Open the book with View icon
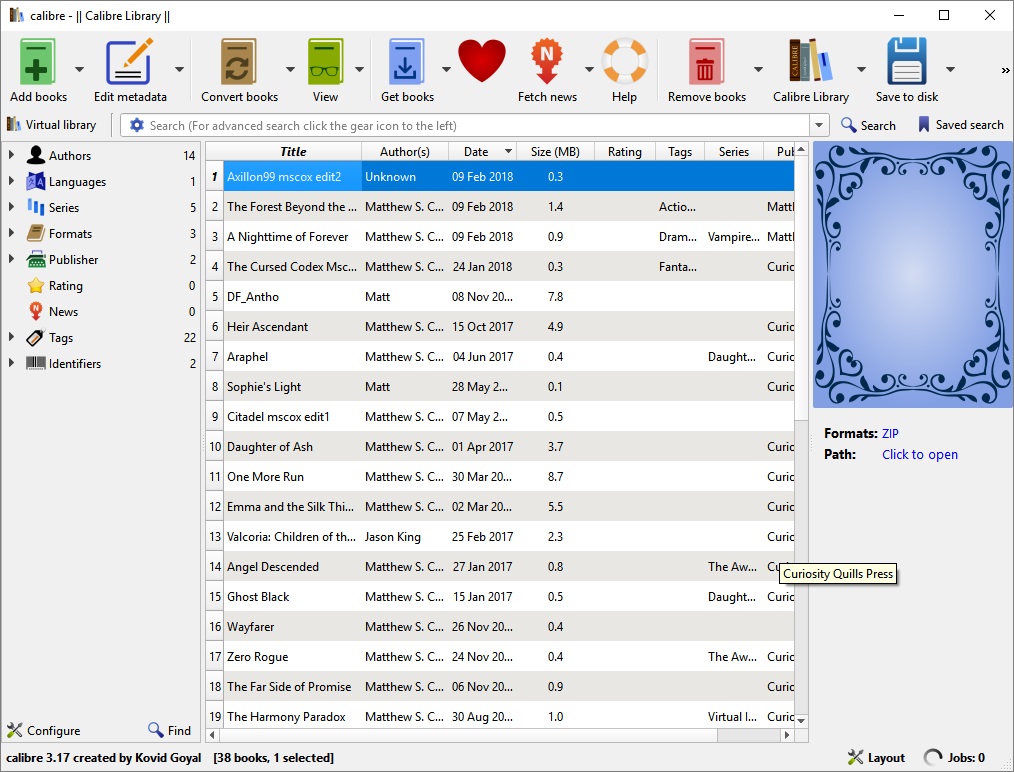The image size is (1014, 772). click(325, 61)
